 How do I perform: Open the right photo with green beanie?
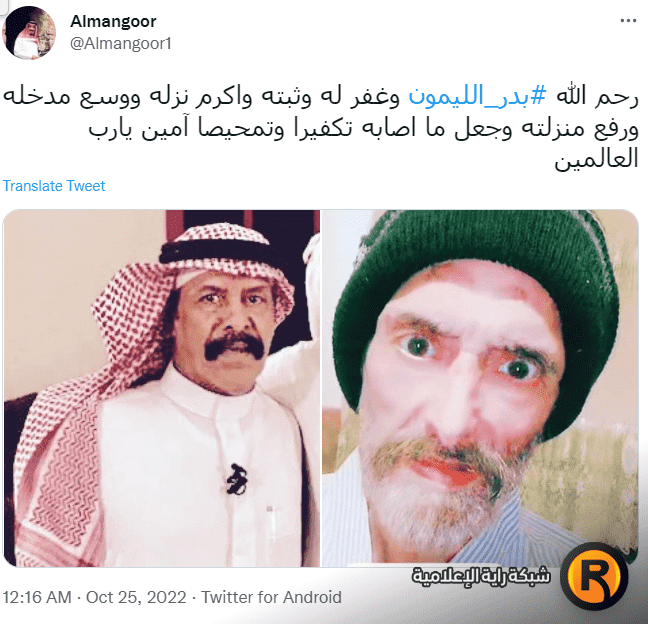(x=480, y=388)
